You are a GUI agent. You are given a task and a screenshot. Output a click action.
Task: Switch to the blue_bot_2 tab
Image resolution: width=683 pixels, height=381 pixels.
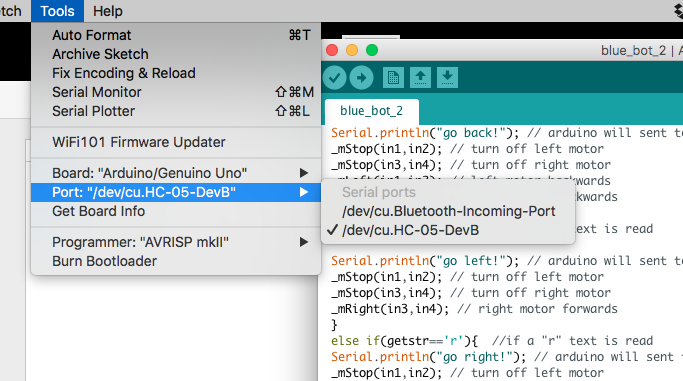coord(372,111)
